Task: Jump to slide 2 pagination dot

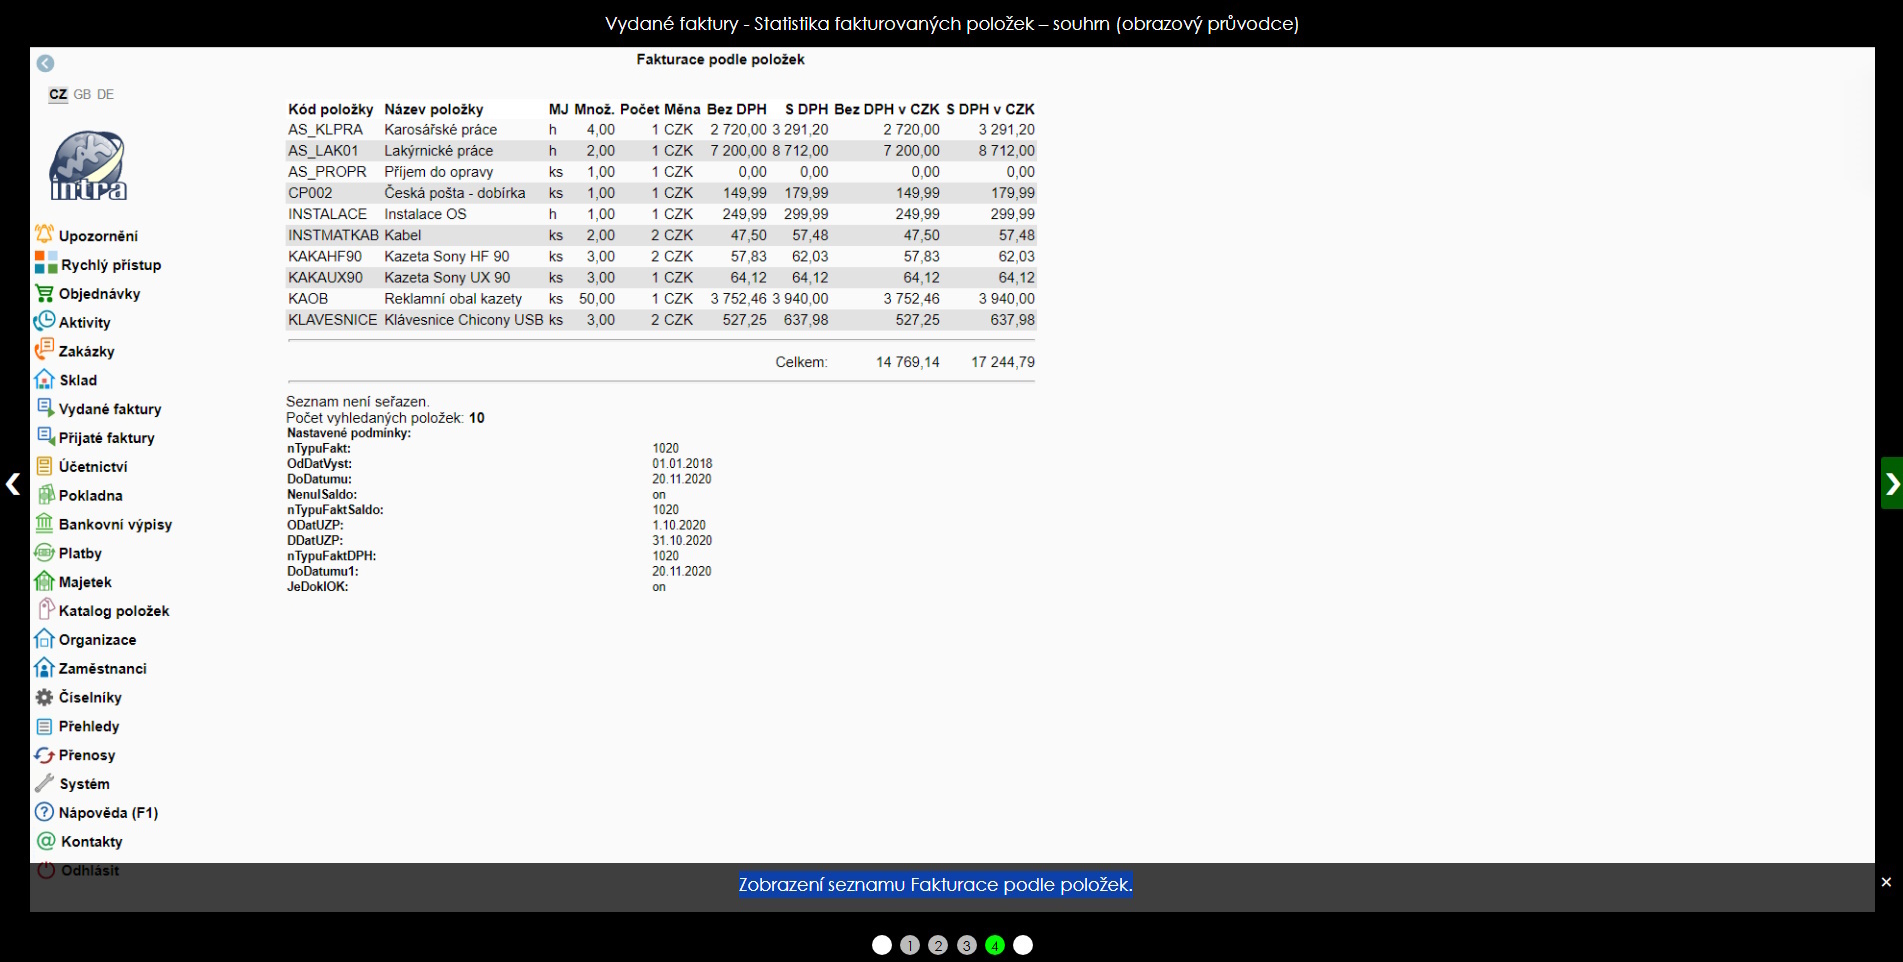Action: point(938,945)
